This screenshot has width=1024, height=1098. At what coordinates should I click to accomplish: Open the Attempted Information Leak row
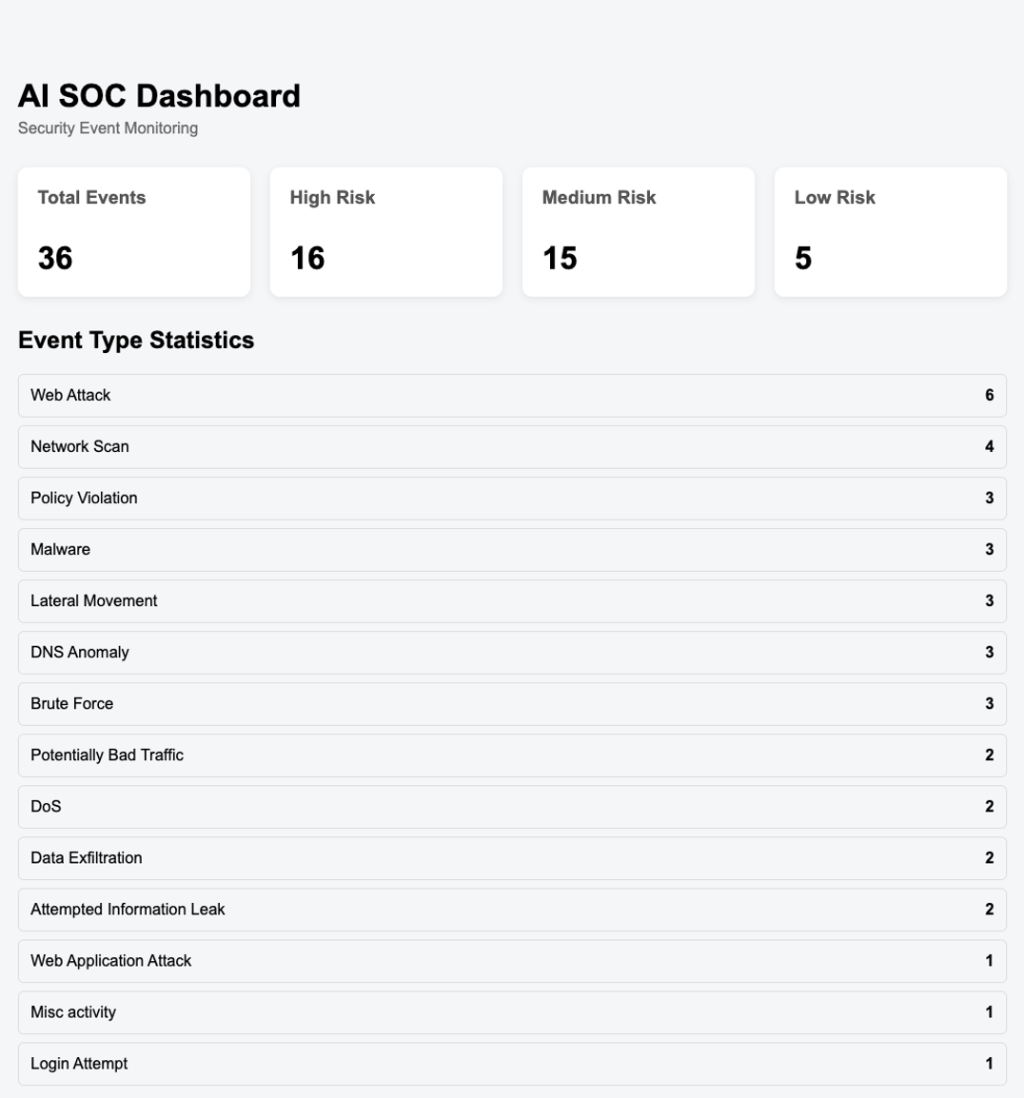(512, 910)
